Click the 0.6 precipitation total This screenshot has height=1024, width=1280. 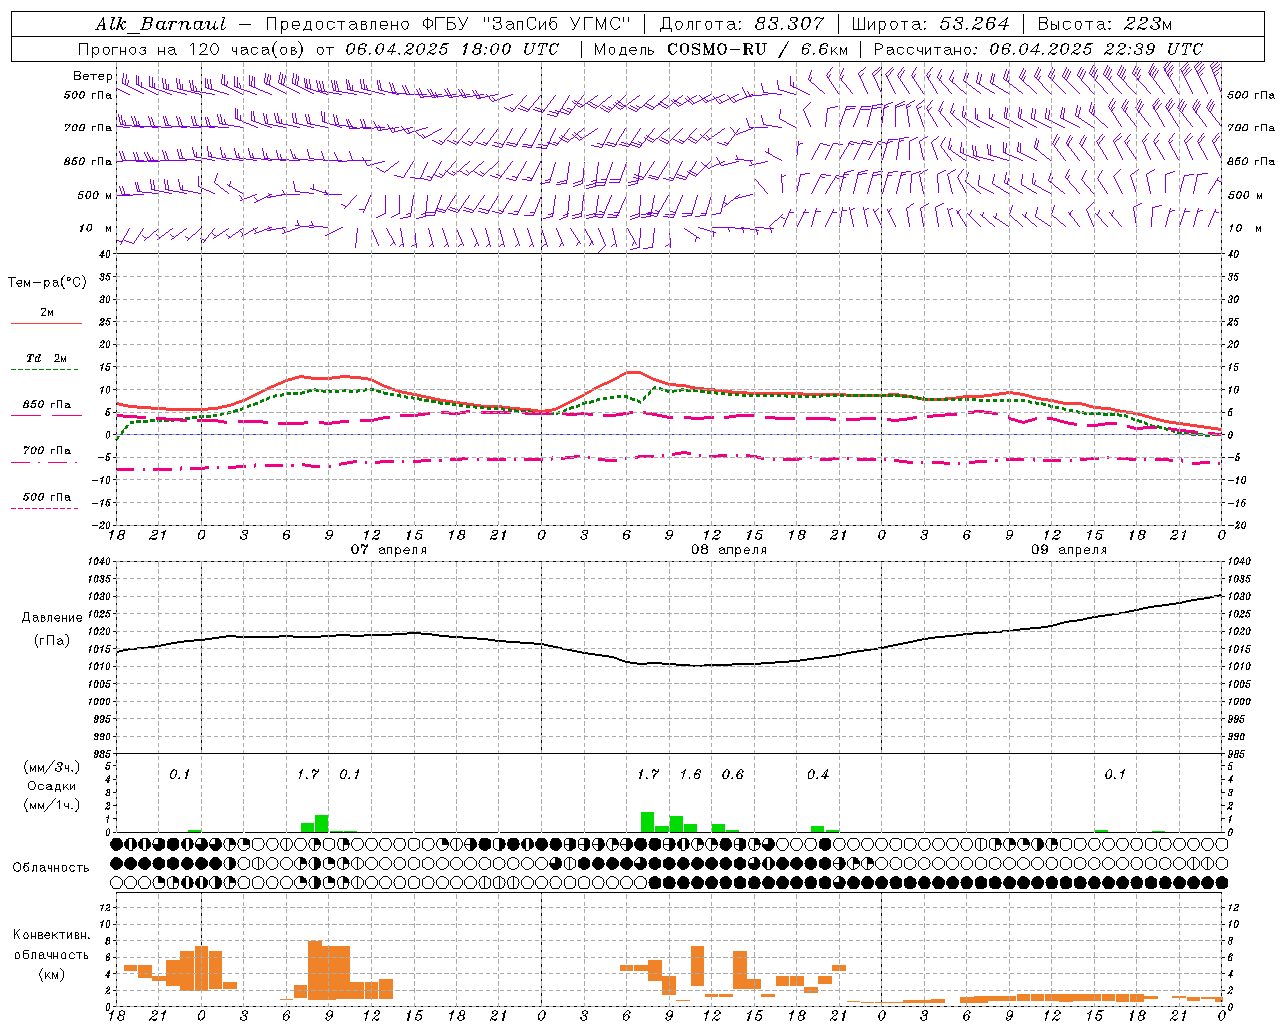coord(732,774)
